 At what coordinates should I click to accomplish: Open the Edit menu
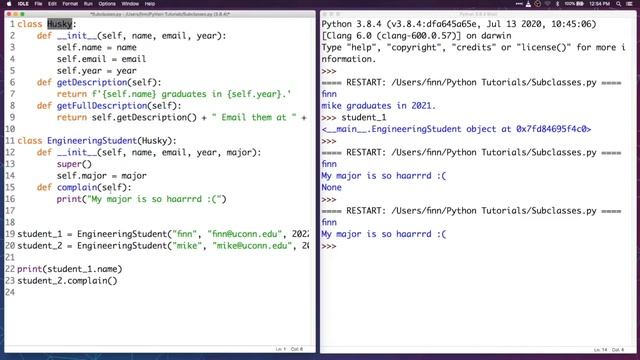52,4
